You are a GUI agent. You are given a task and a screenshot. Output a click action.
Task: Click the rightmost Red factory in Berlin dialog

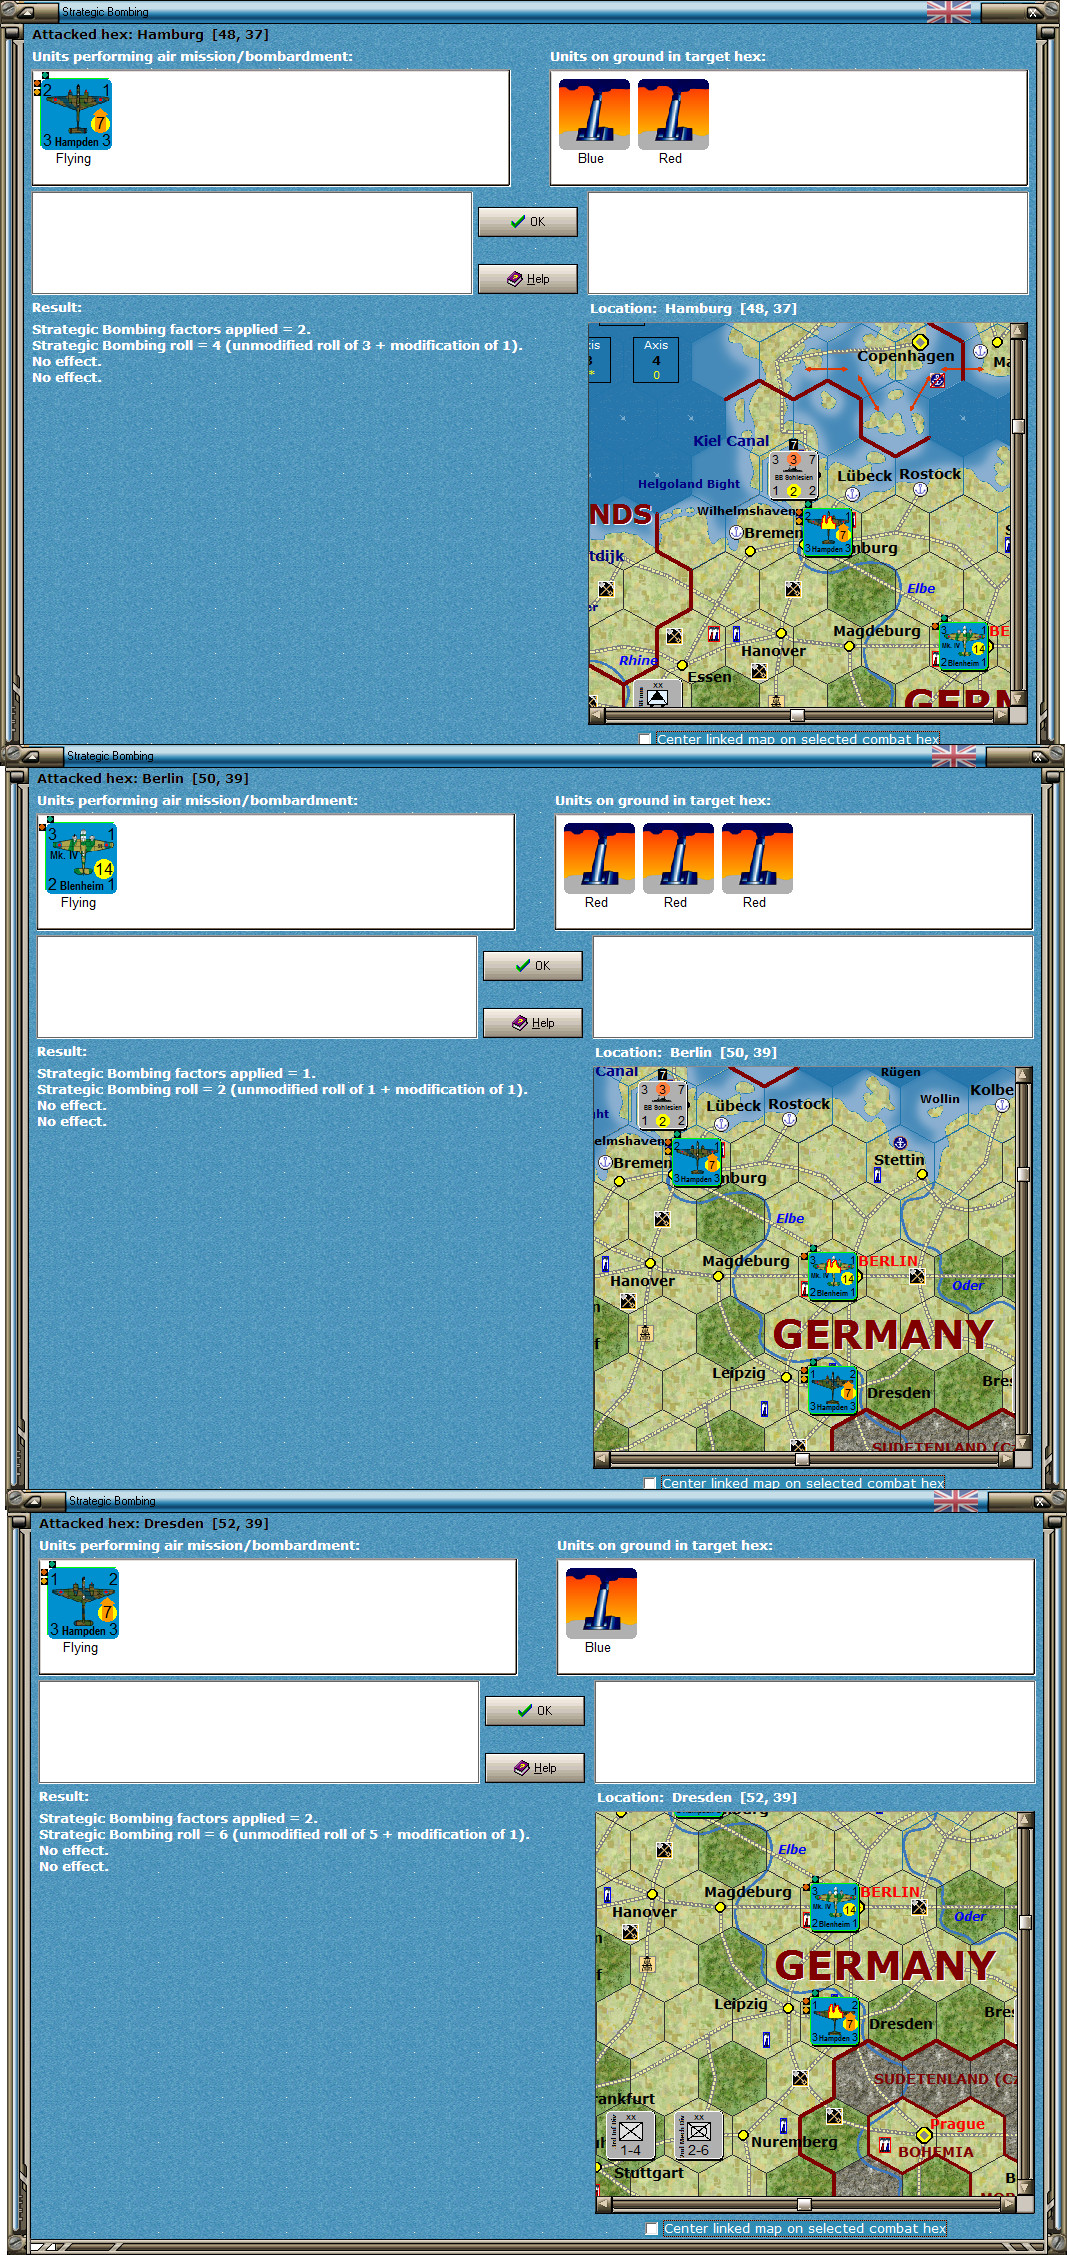coord(757,859)
